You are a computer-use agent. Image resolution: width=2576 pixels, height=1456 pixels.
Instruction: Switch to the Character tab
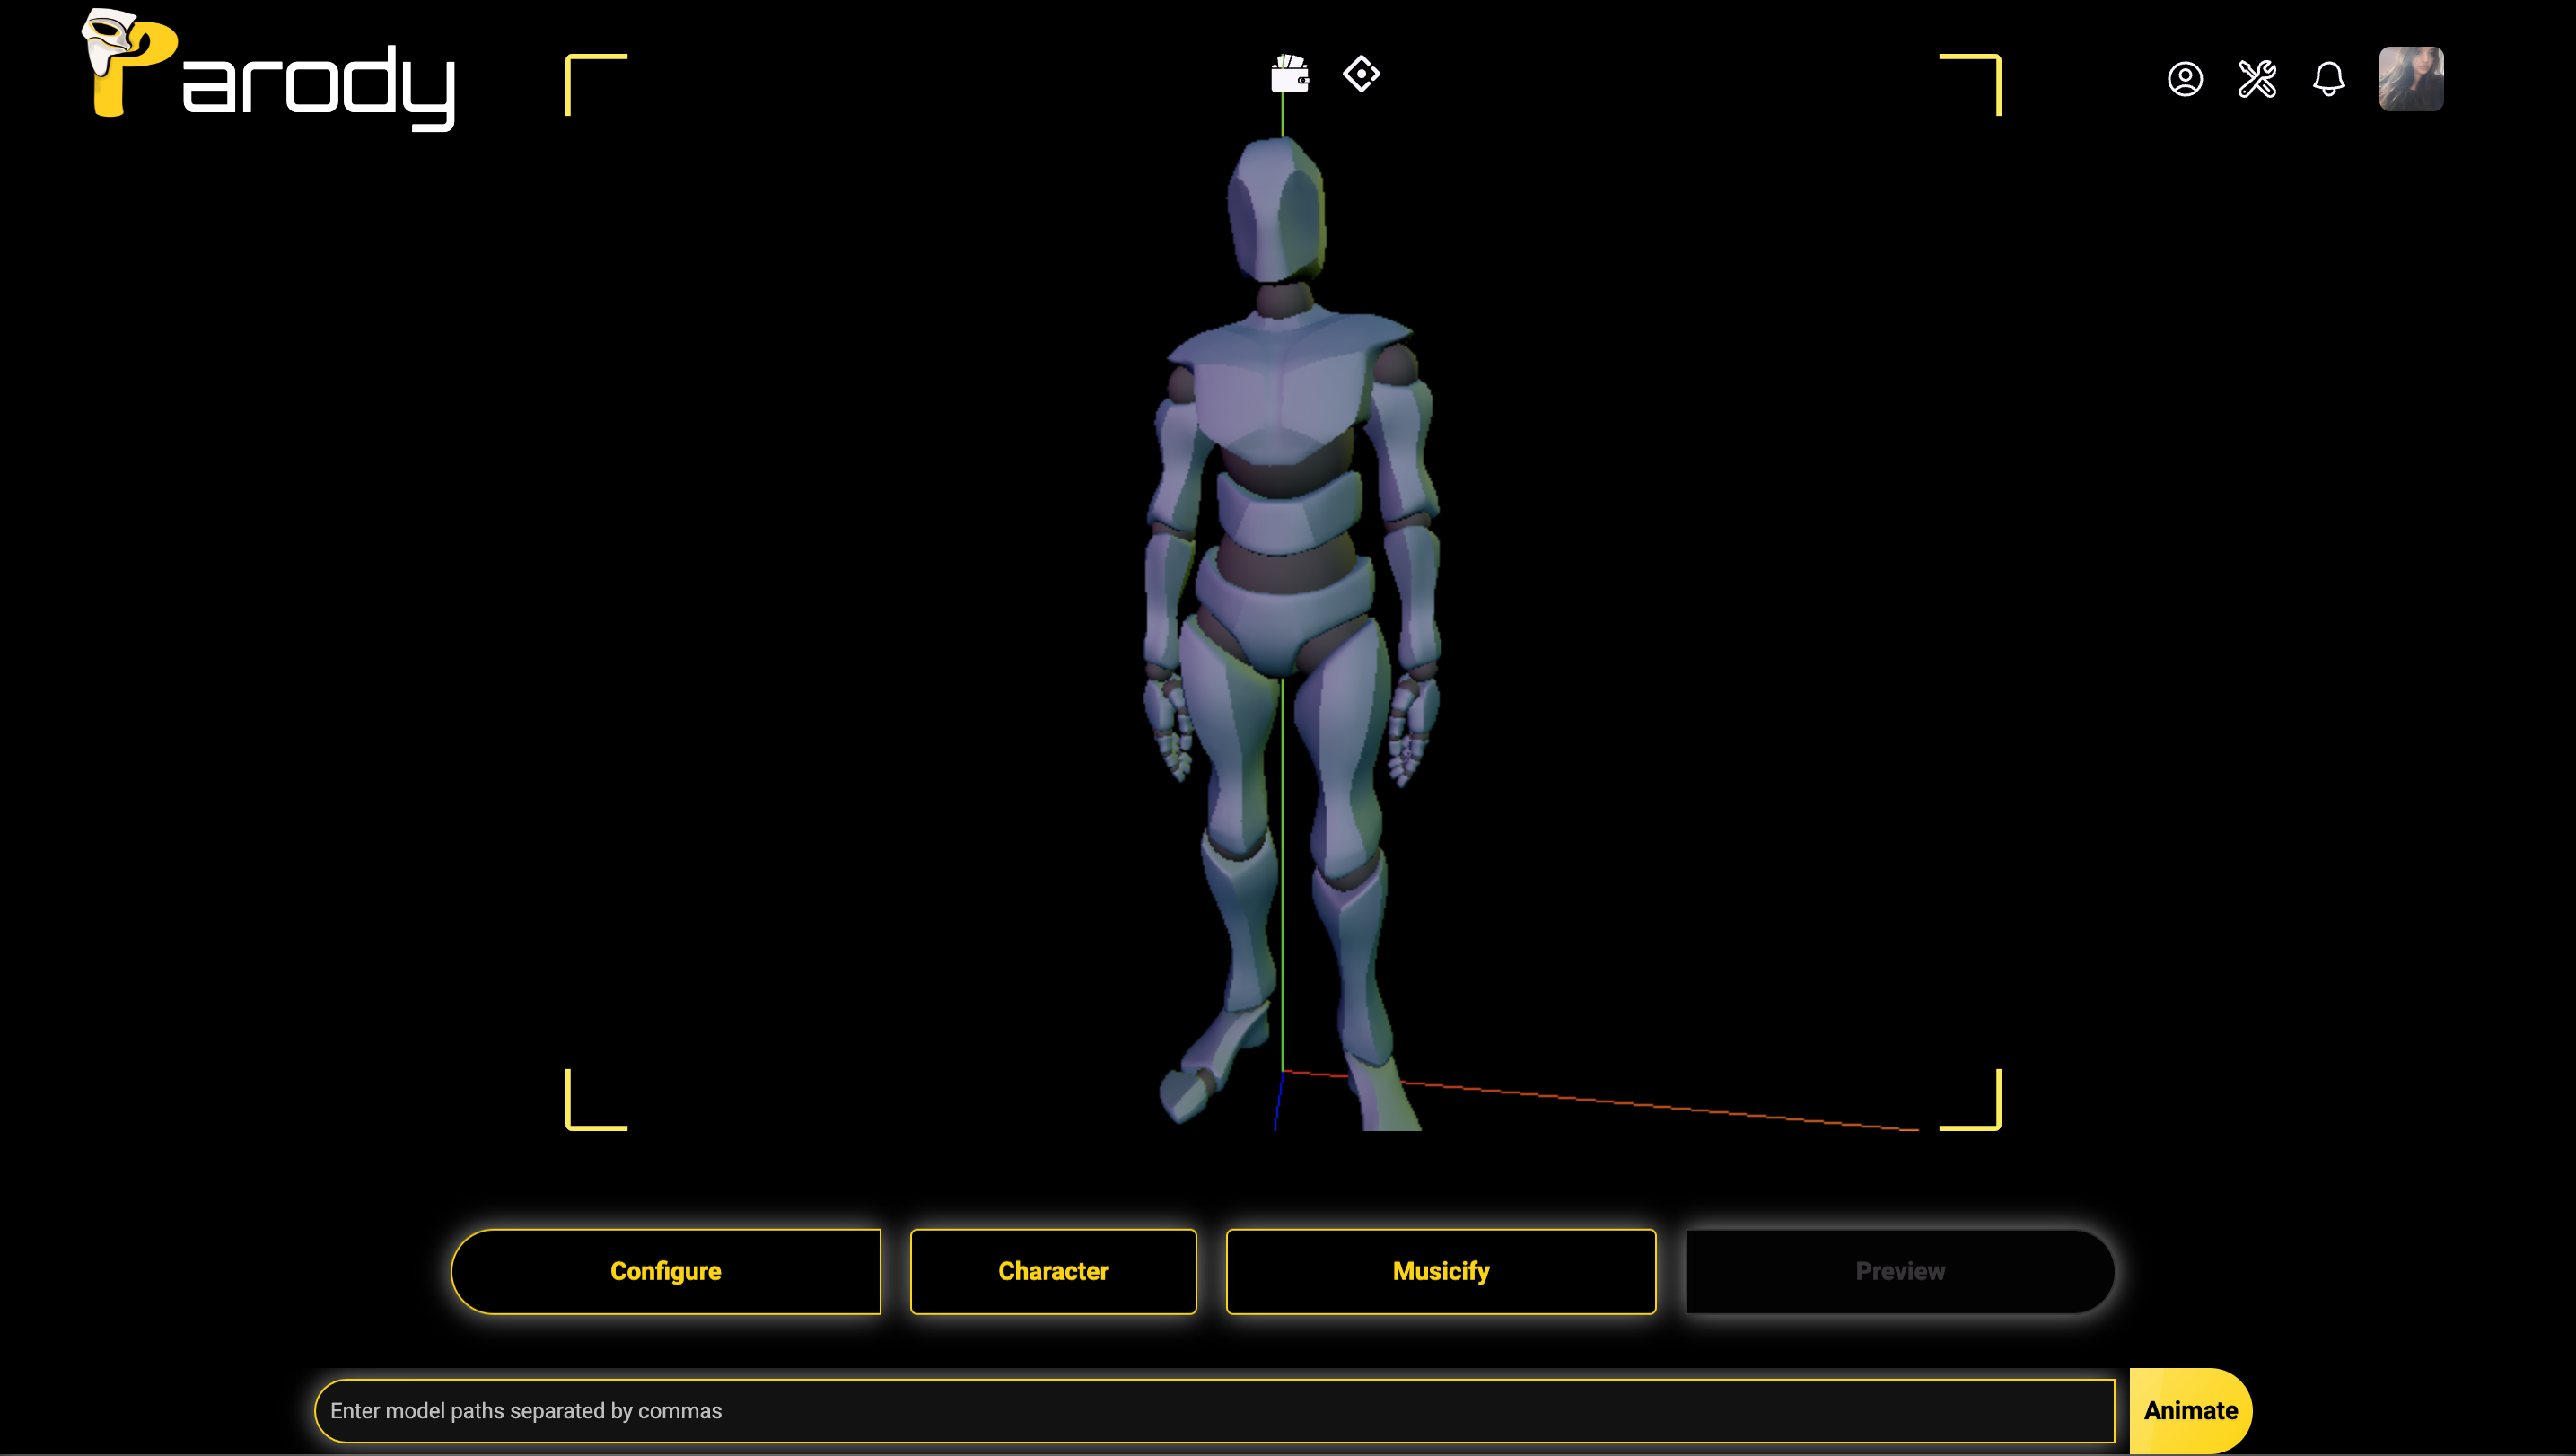point(1053,1271)
